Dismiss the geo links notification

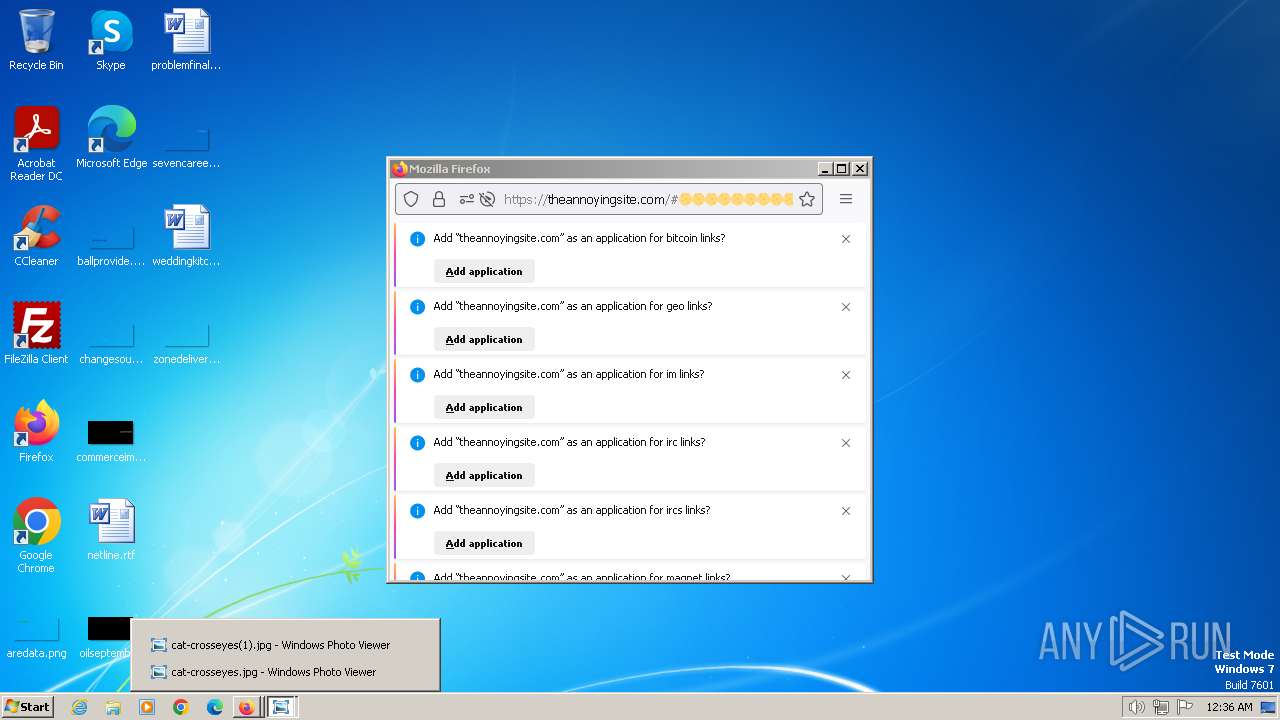coord(846,307)
